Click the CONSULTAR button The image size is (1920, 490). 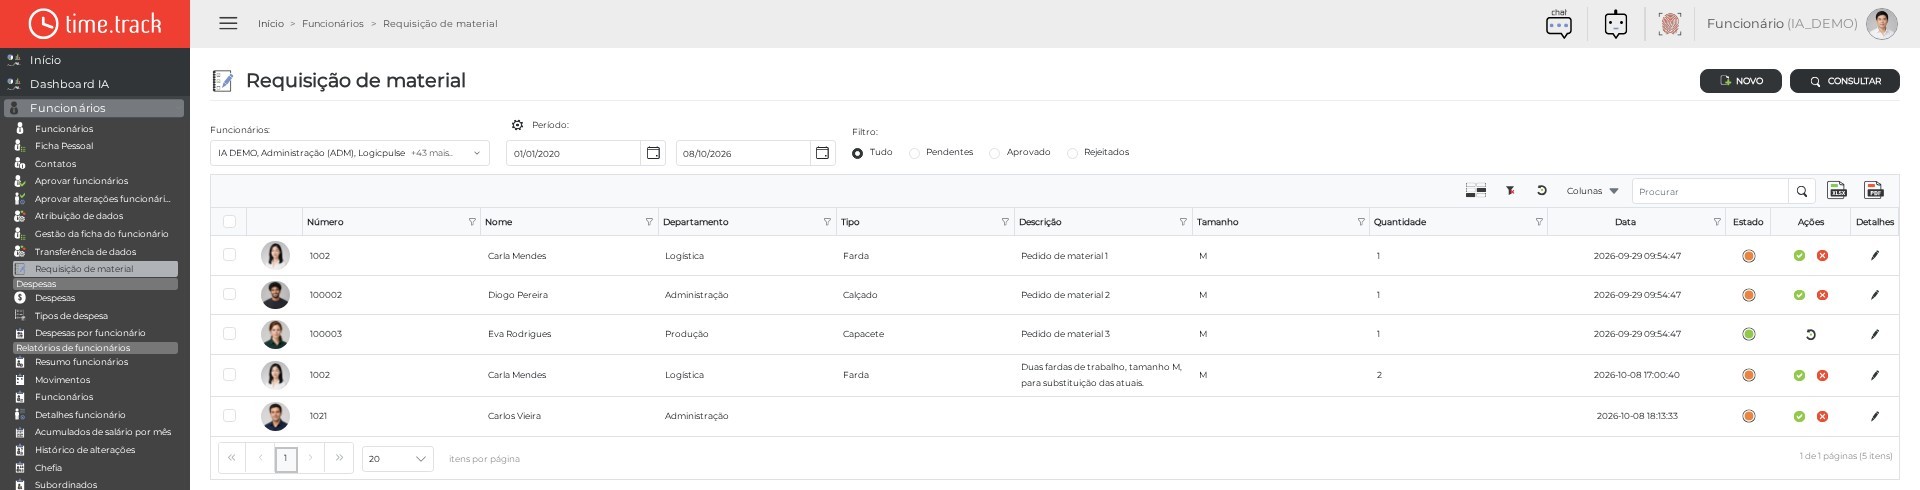1844,81
